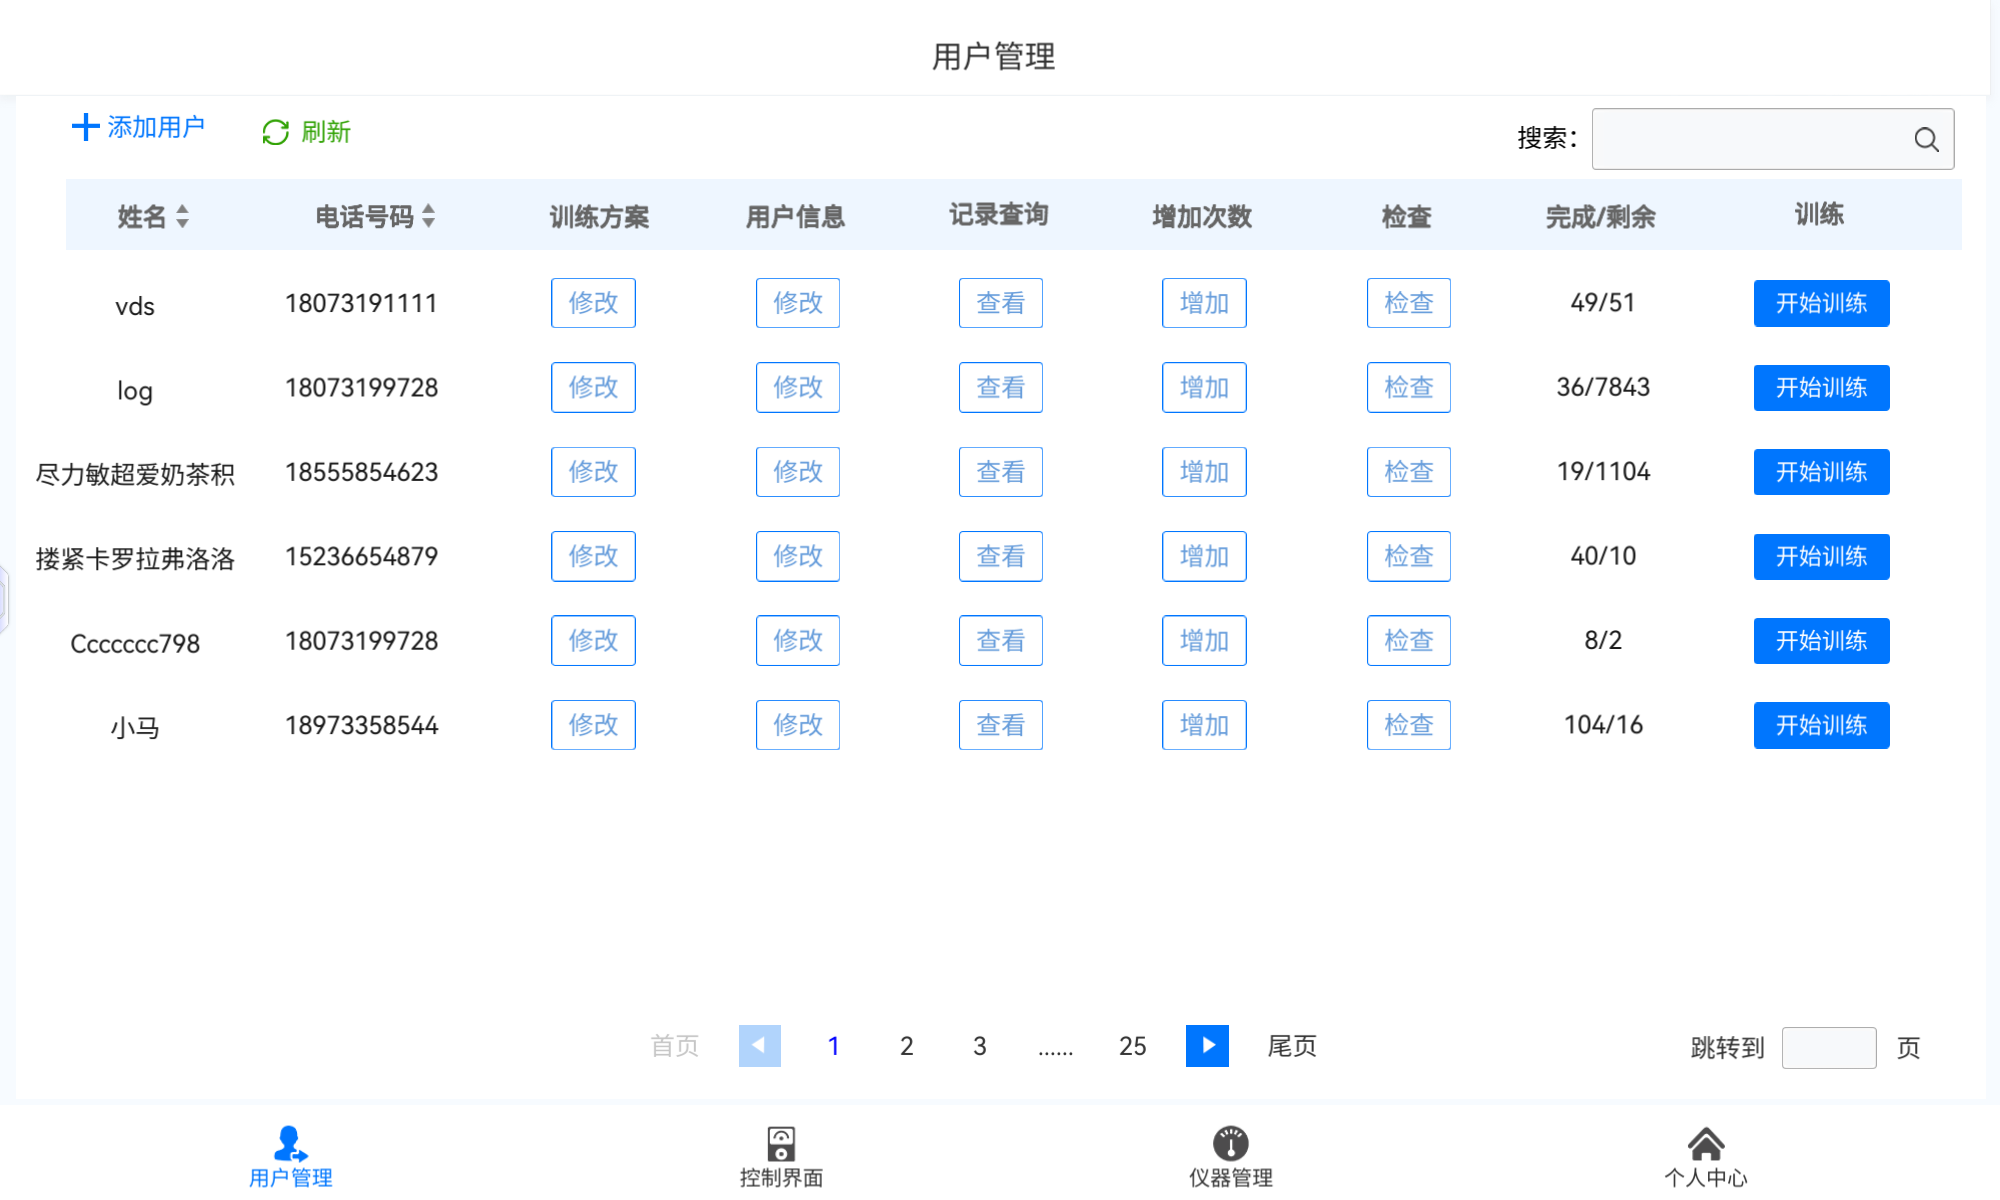Click 增加 button for user log

pos(1203,388)
